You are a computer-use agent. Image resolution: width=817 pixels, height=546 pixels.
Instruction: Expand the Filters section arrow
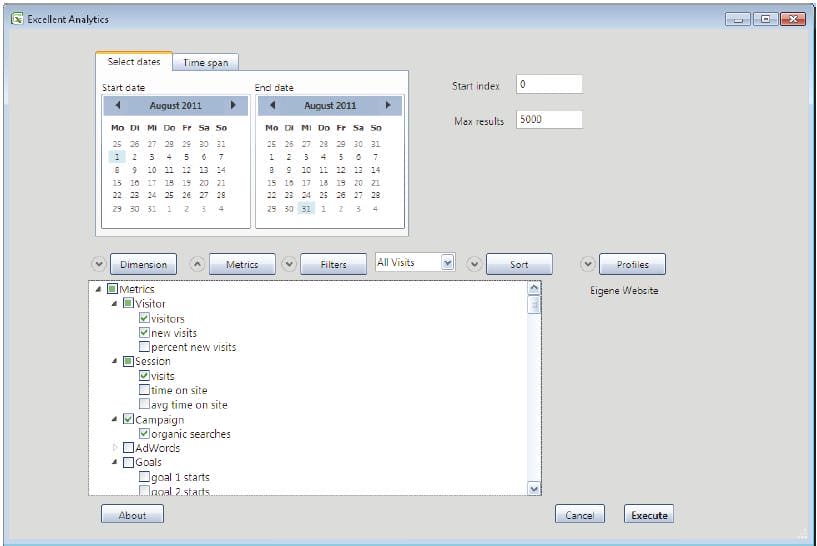289,264
